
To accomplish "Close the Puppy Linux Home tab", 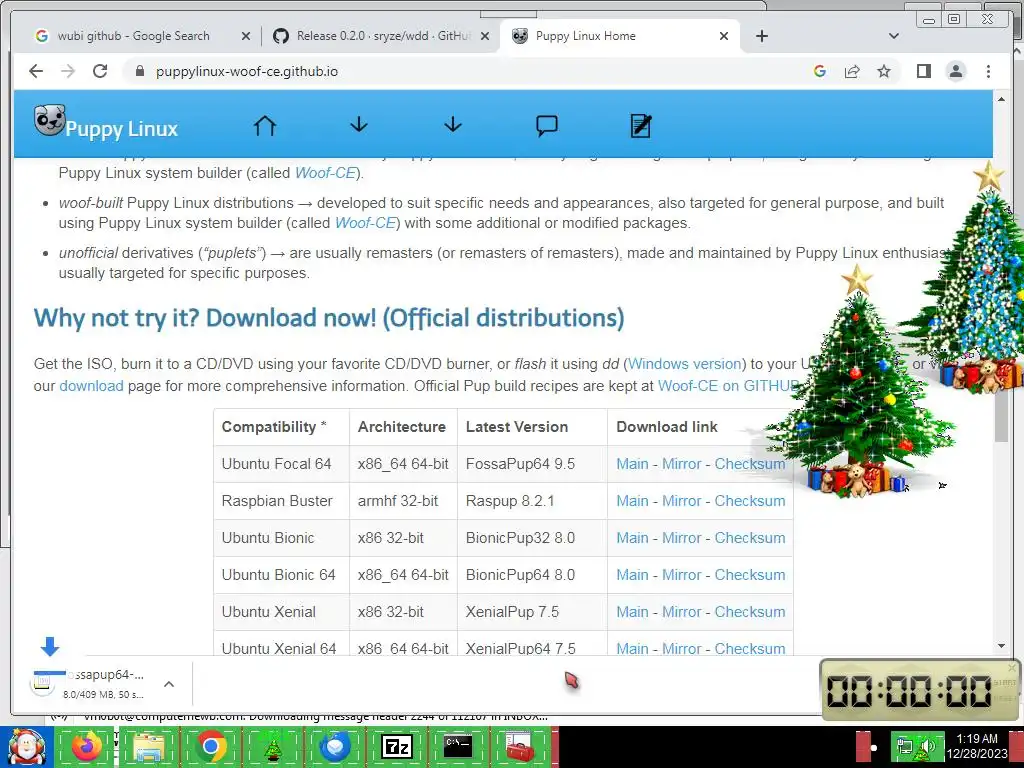I will click(724, 36).
